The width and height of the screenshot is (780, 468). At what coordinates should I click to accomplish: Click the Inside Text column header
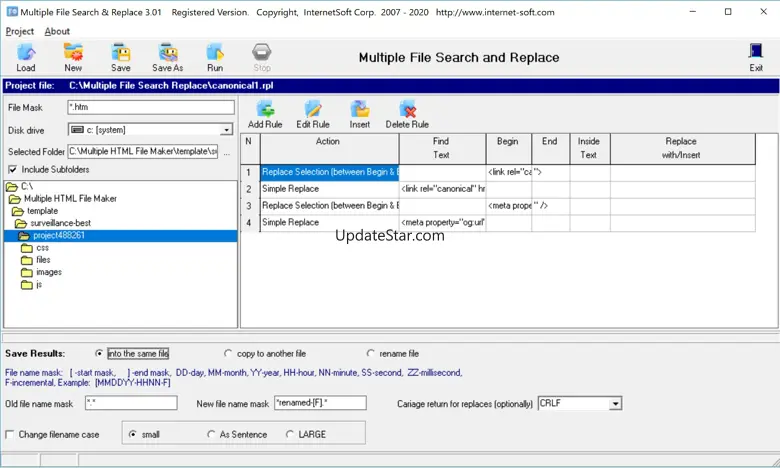[589, 149]
